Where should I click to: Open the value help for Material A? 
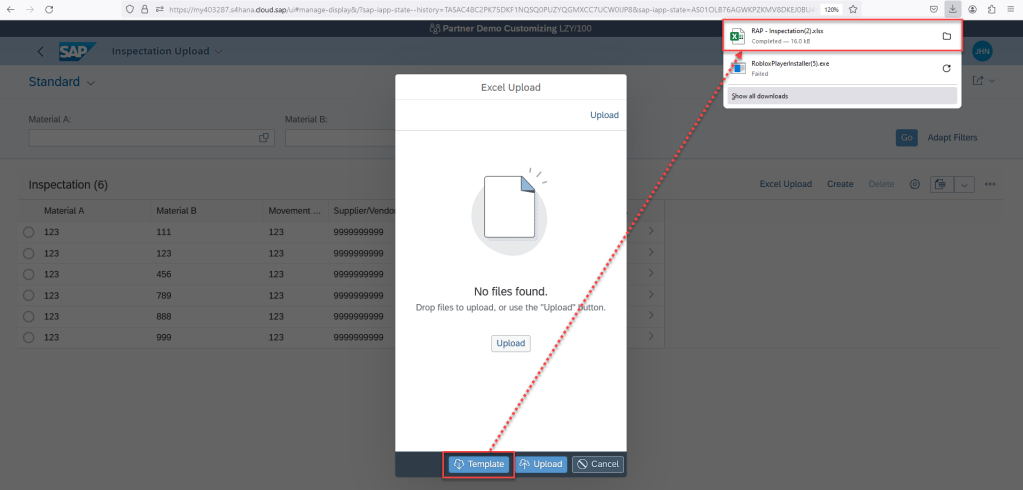(x=264, y=138)
